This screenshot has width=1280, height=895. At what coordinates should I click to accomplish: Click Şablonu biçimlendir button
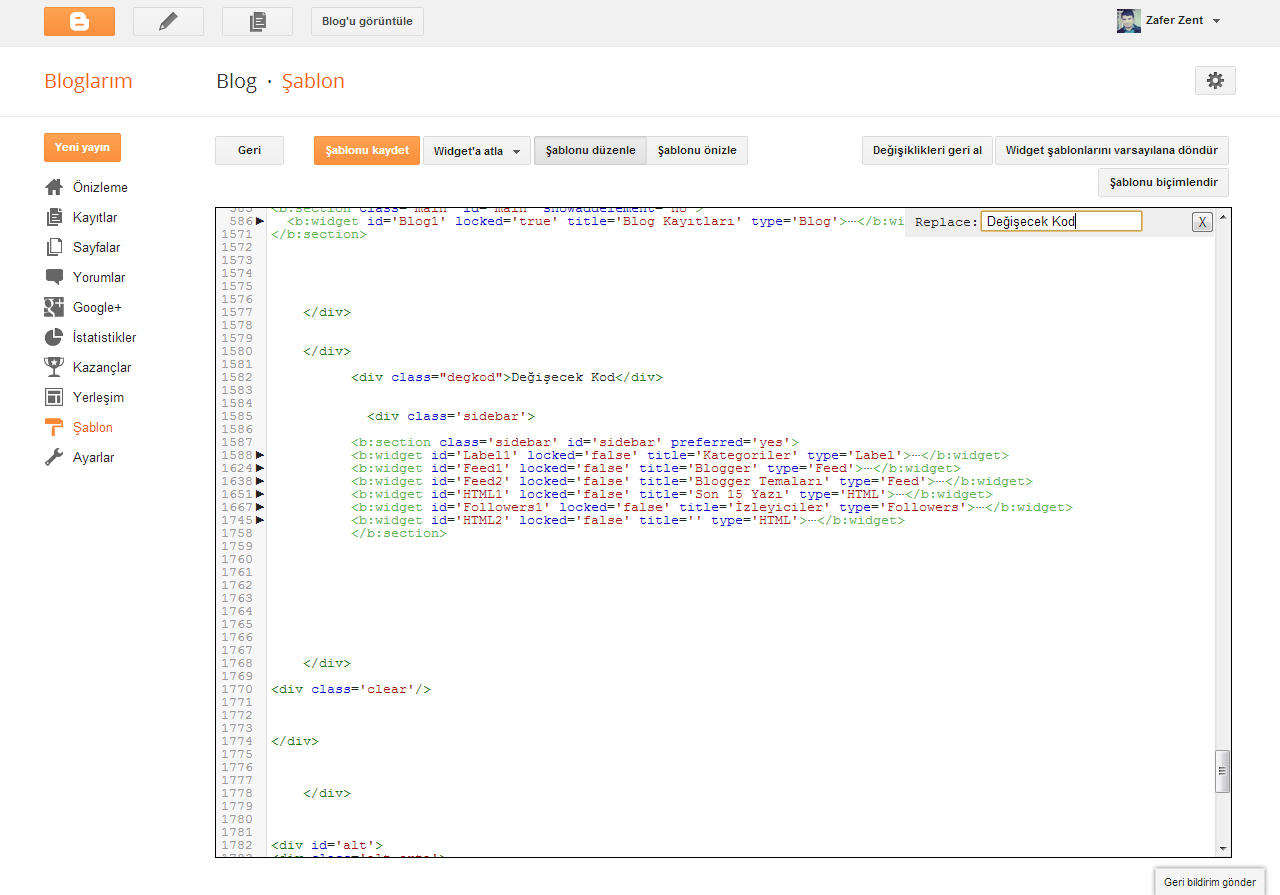tap(1164, 183)
